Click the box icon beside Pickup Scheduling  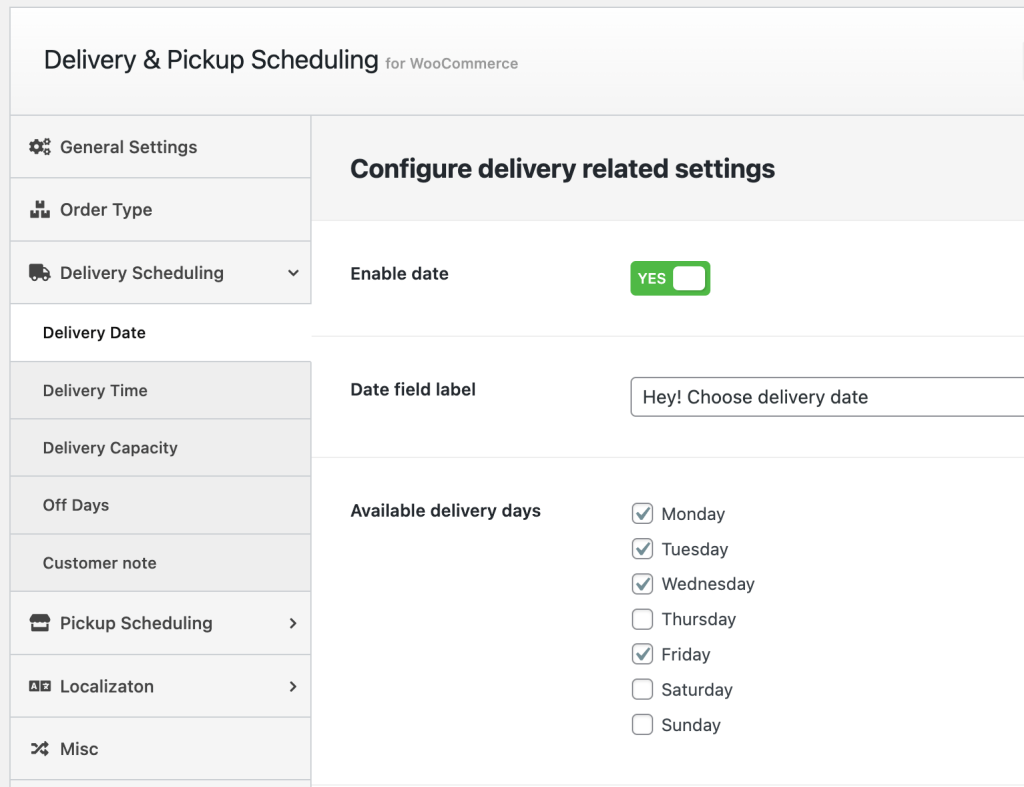tap(39, 623)
